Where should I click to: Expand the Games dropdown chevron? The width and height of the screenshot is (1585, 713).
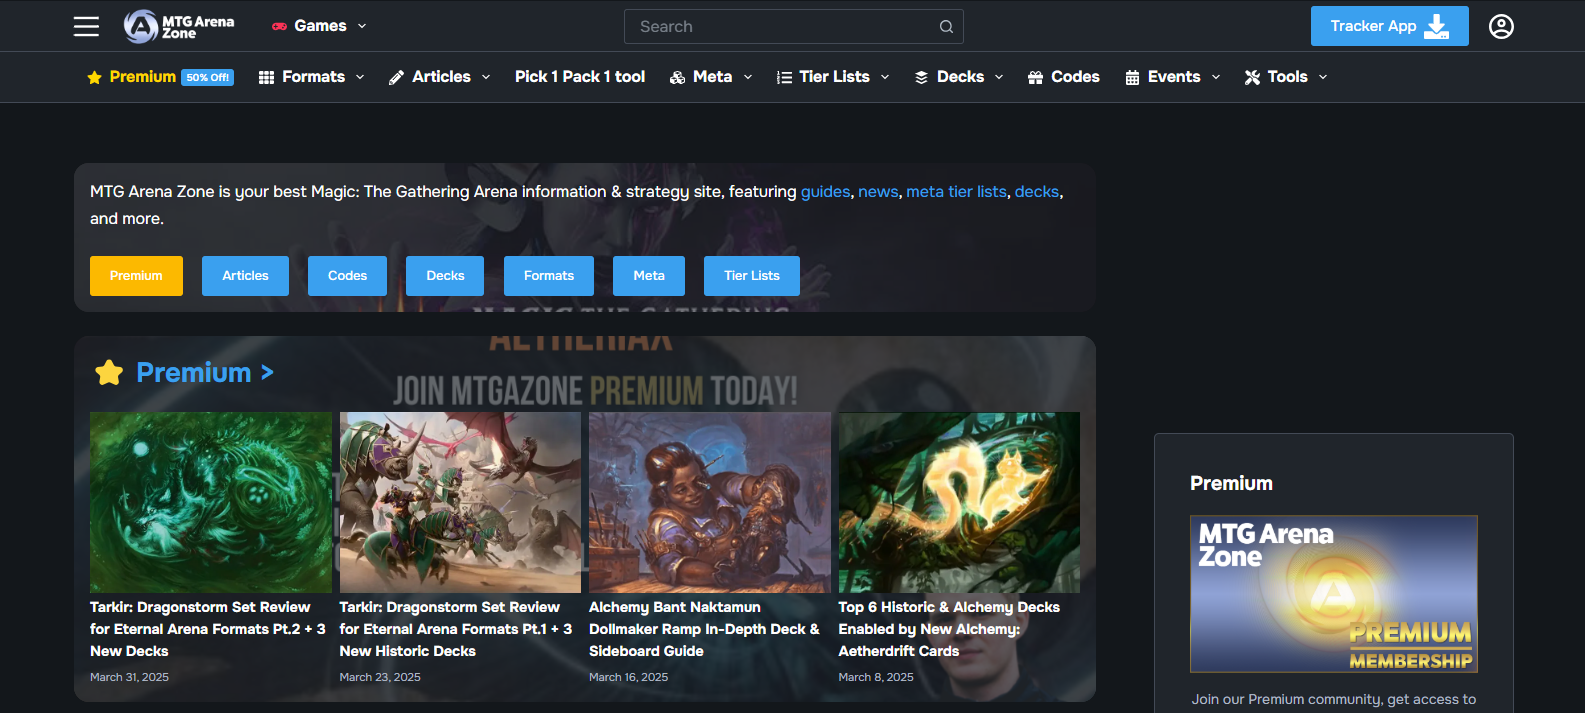tap(362, 26)
